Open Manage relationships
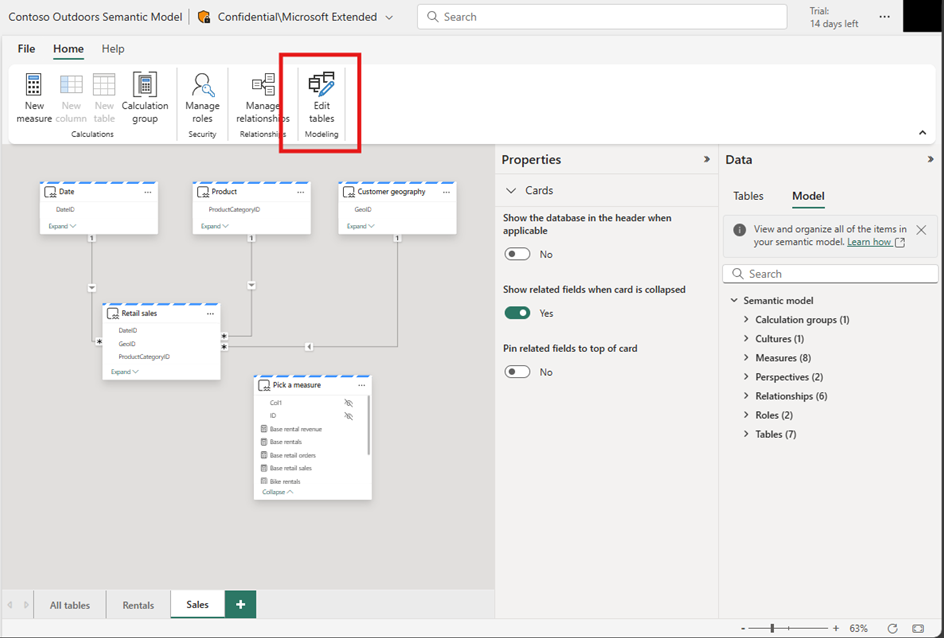Screen dimensions: 944x638 263,98
